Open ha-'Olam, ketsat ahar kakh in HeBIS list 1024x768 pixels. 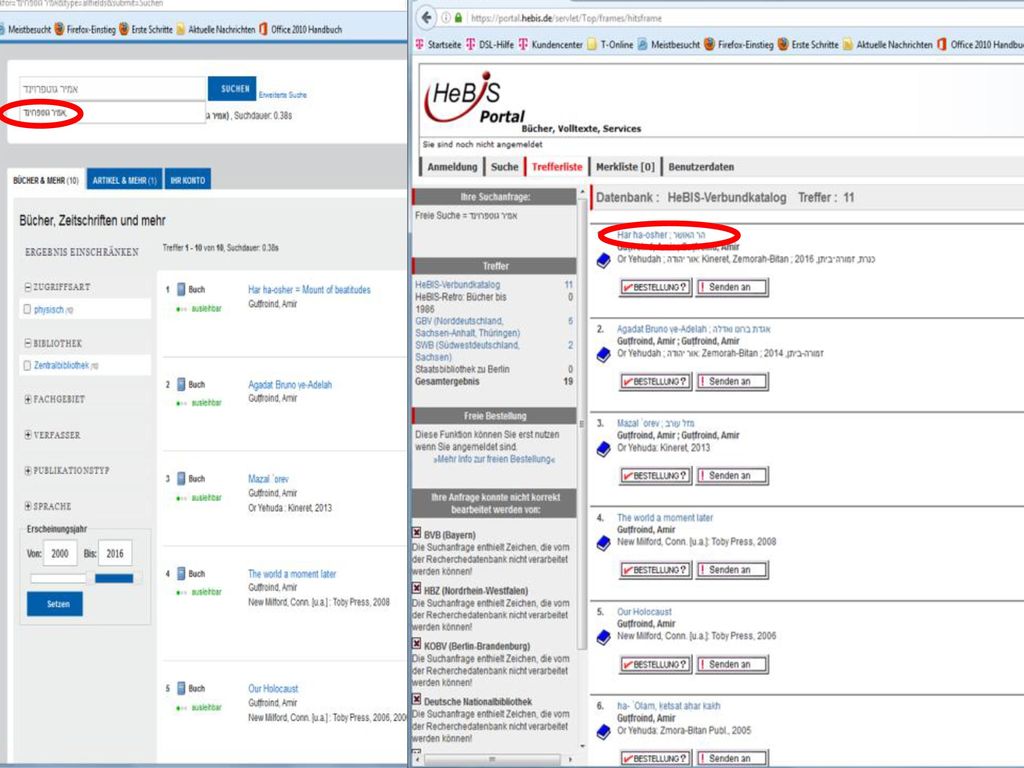(669, 706)
